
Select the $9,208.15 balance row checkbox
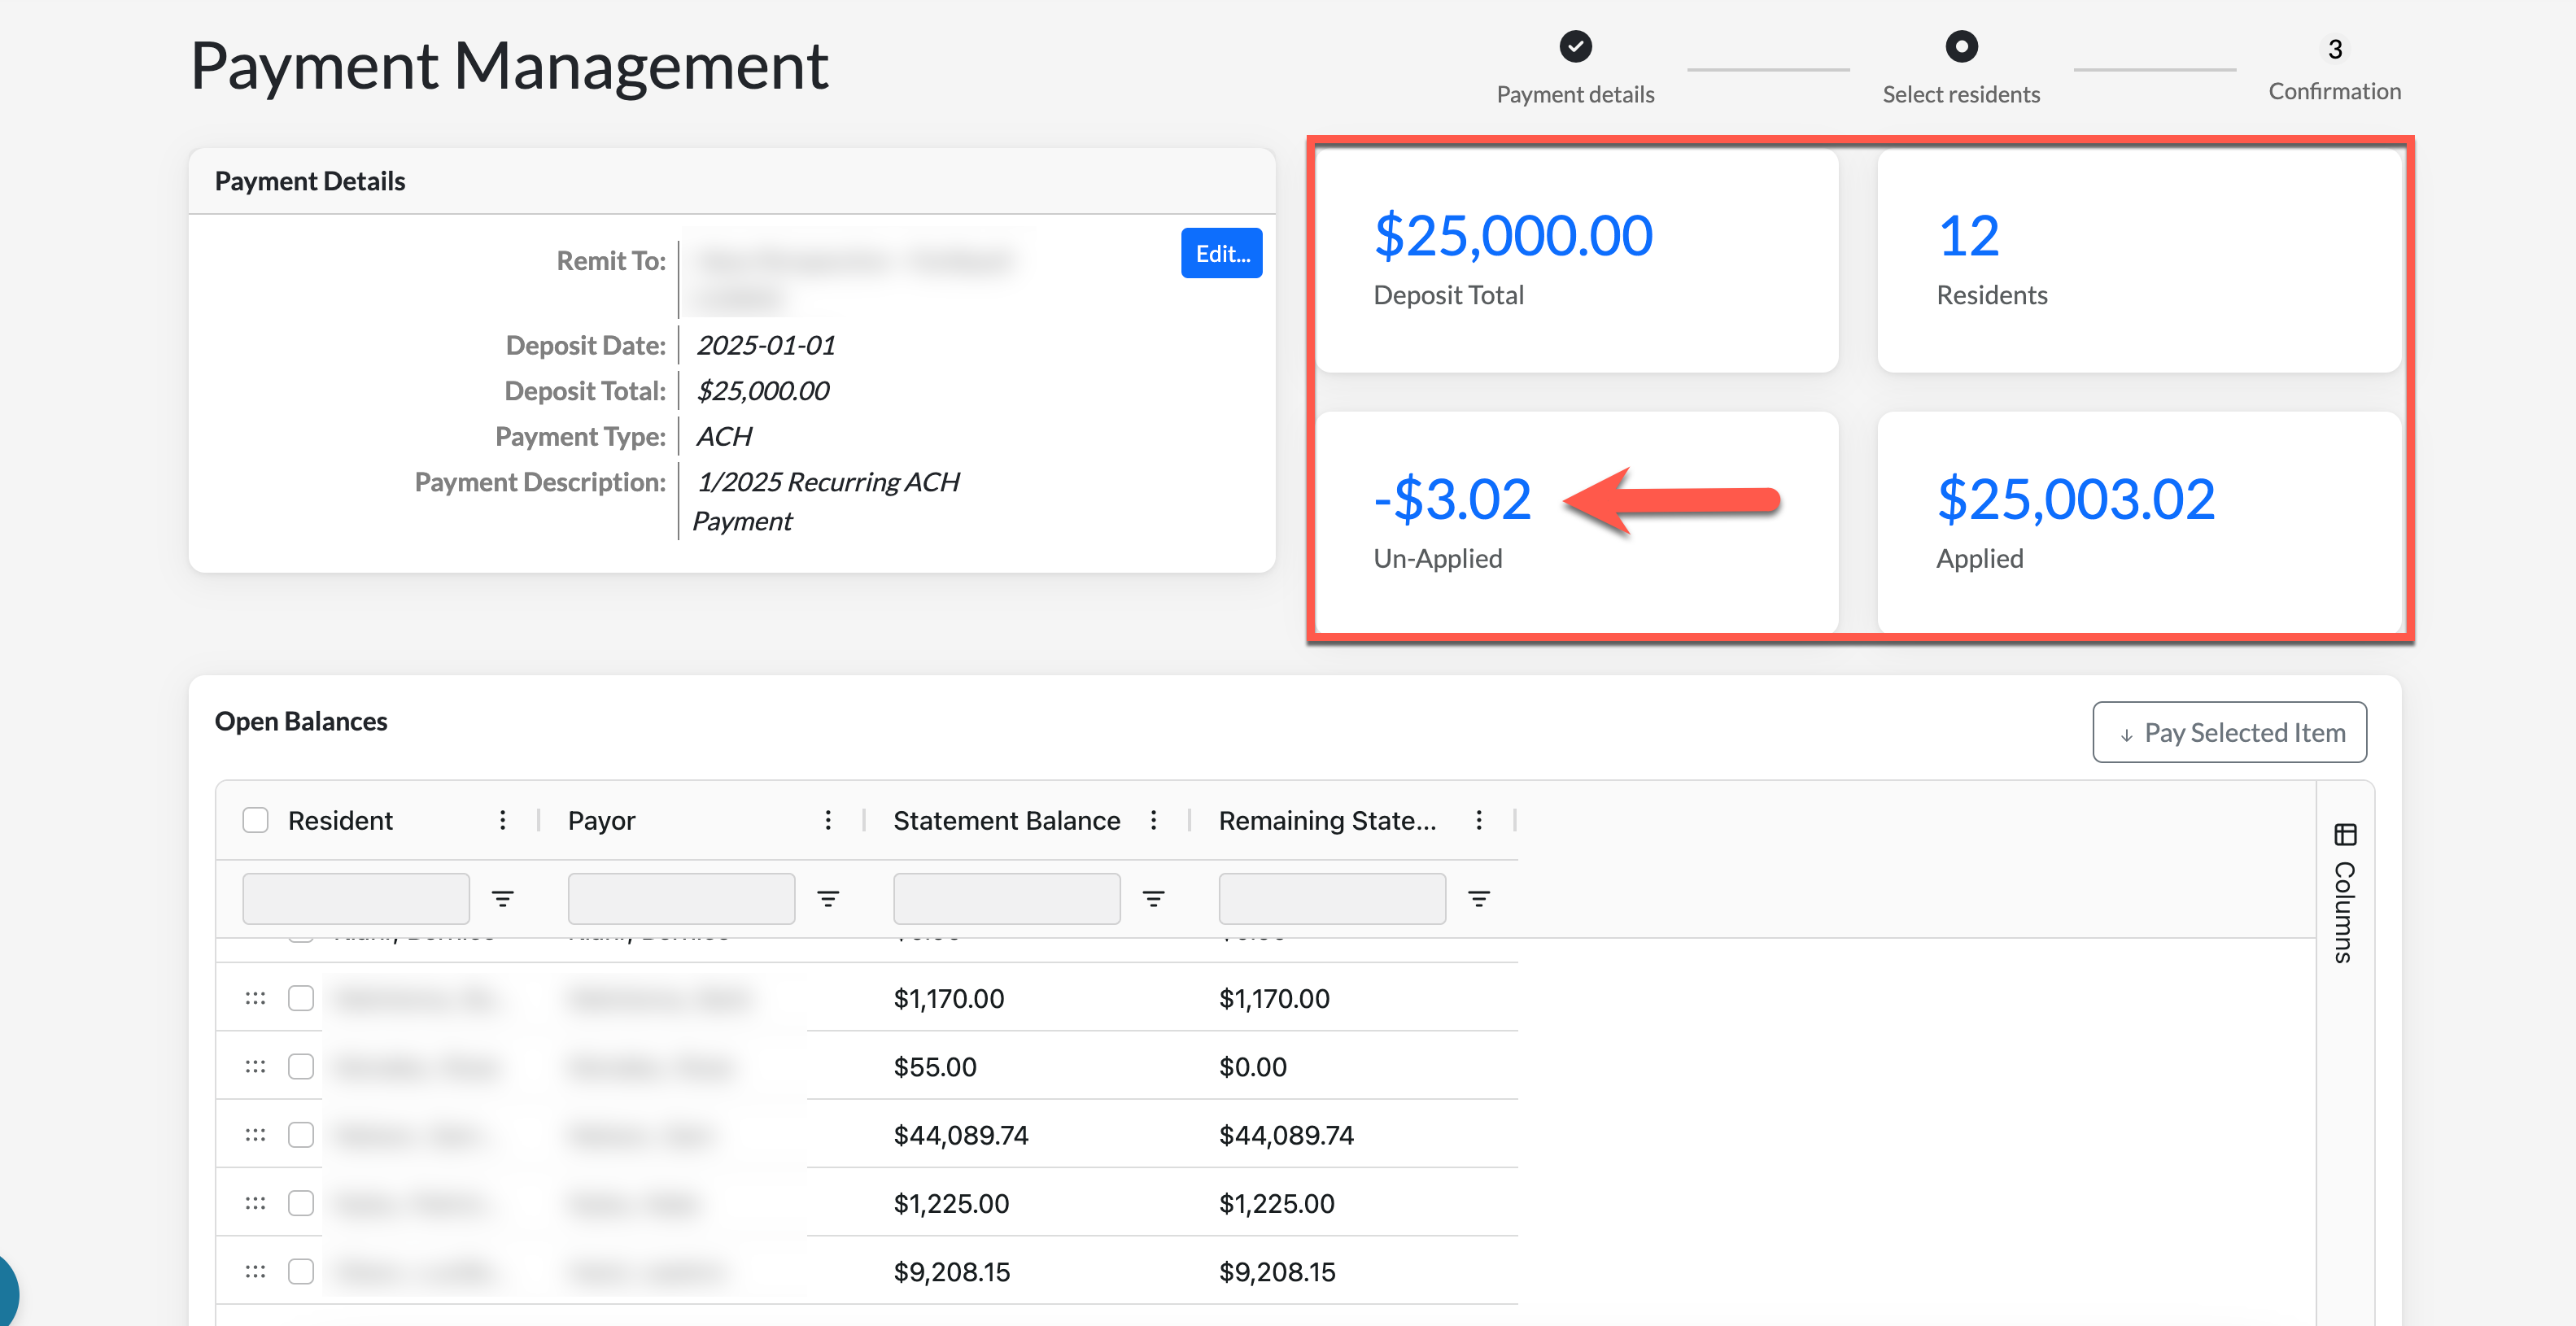pyautogui.click(x=300, y=1271)
